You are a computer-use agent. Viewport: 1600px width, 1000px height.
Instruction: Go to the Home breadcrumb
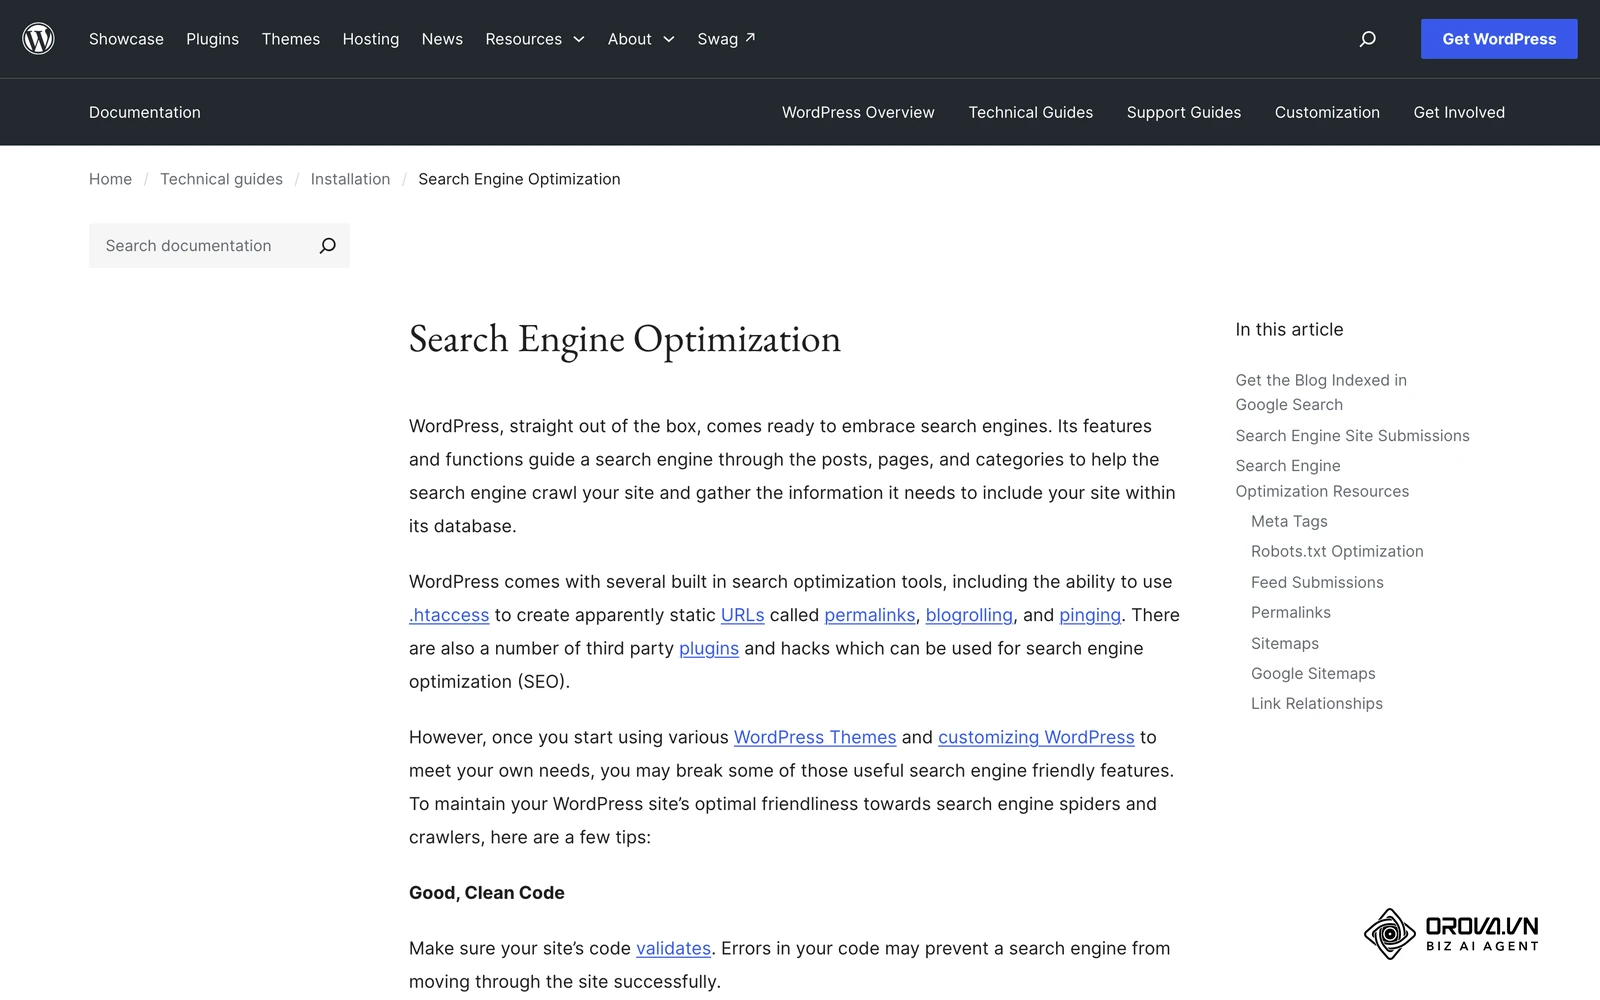(110, 179)
